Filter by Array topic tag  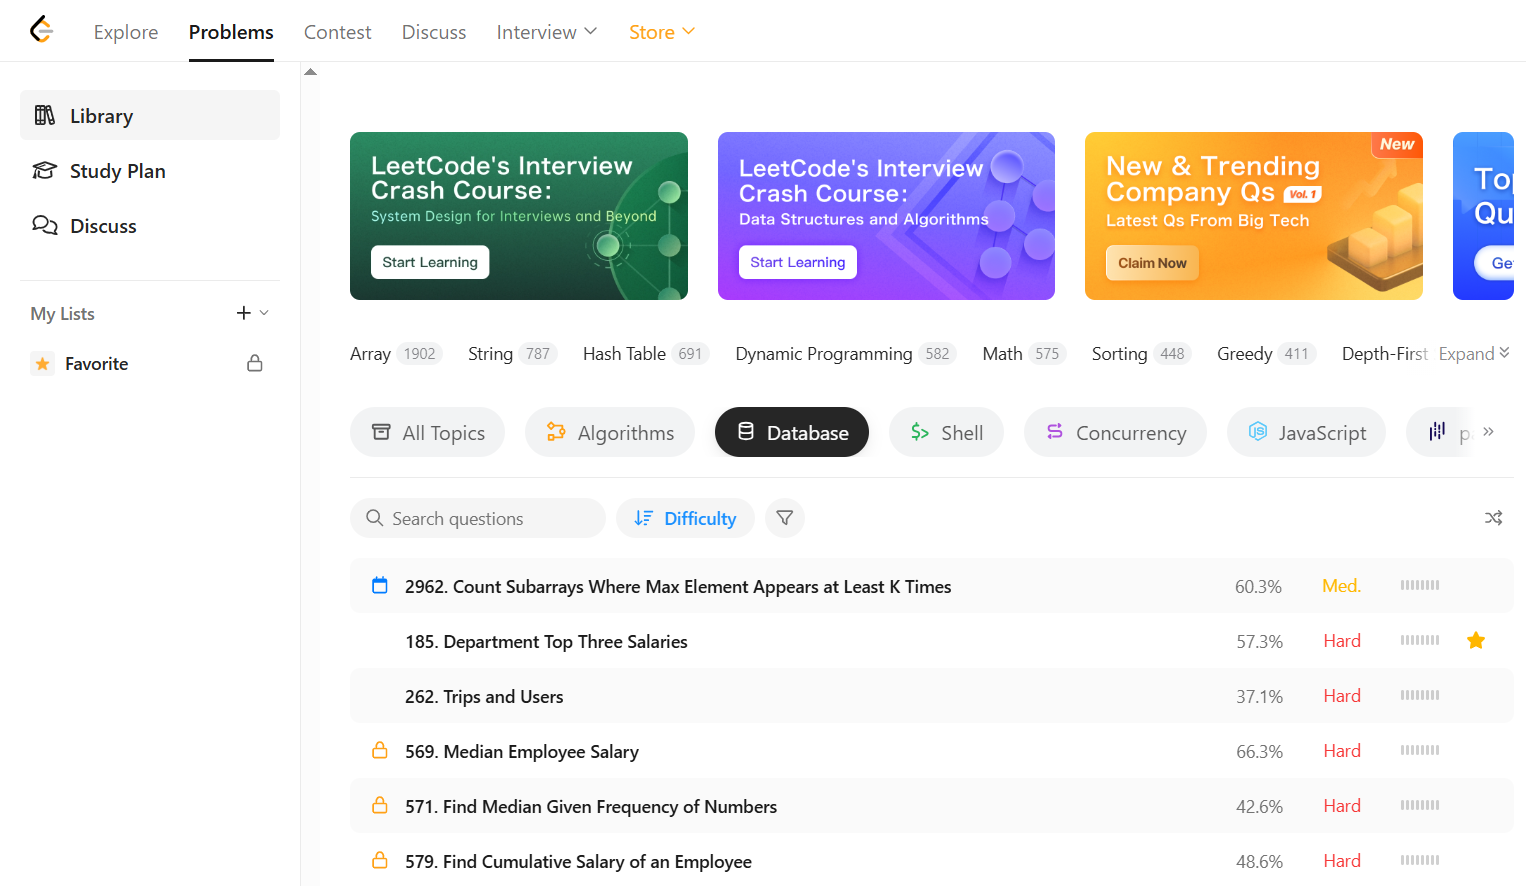tap(396, 354)
